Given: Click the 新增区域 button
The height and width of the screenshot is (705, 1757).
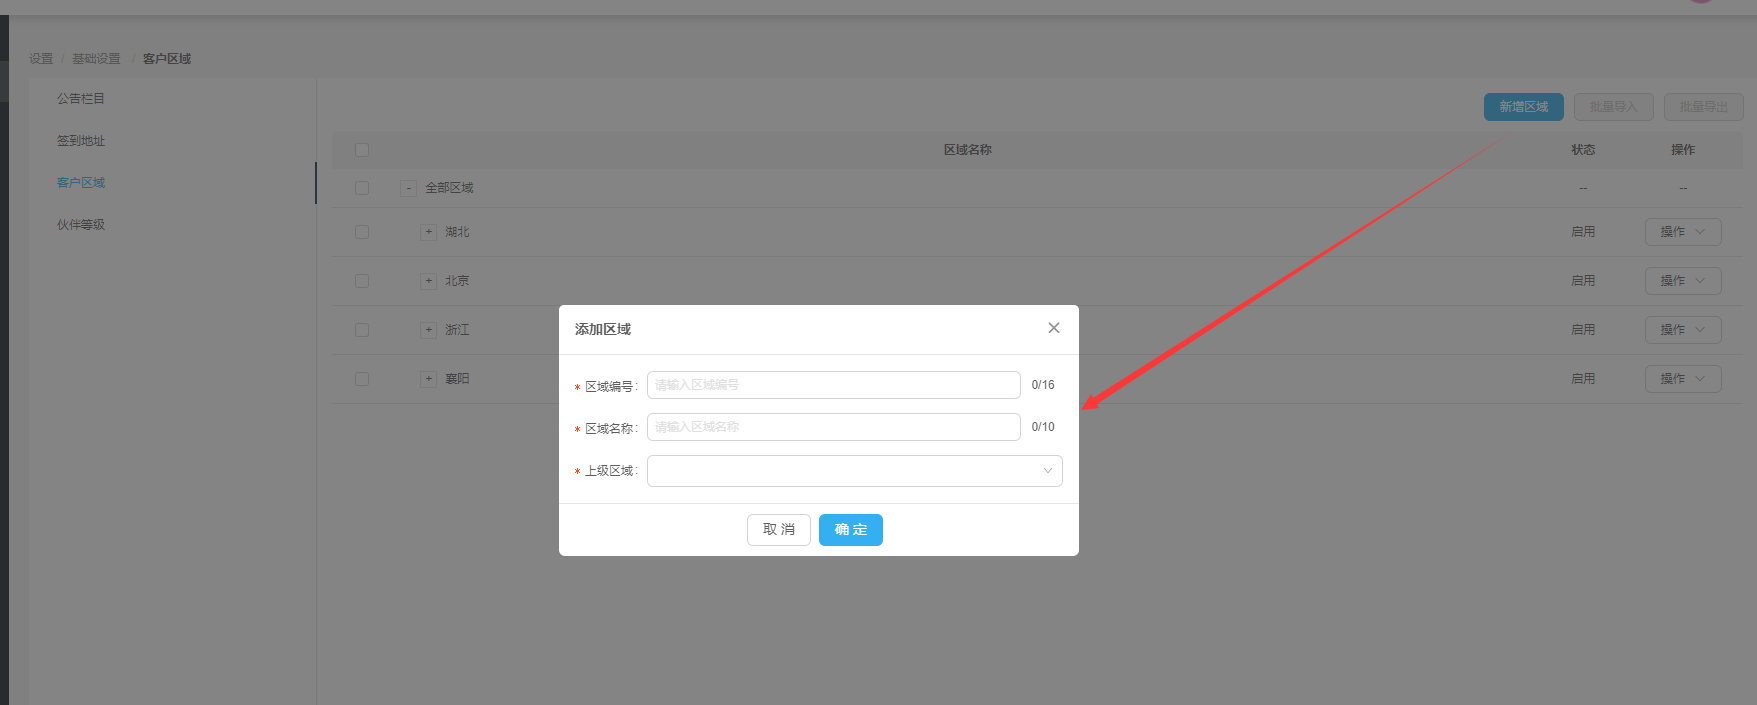Looking at the screenshot, I should coord(1523,107).
